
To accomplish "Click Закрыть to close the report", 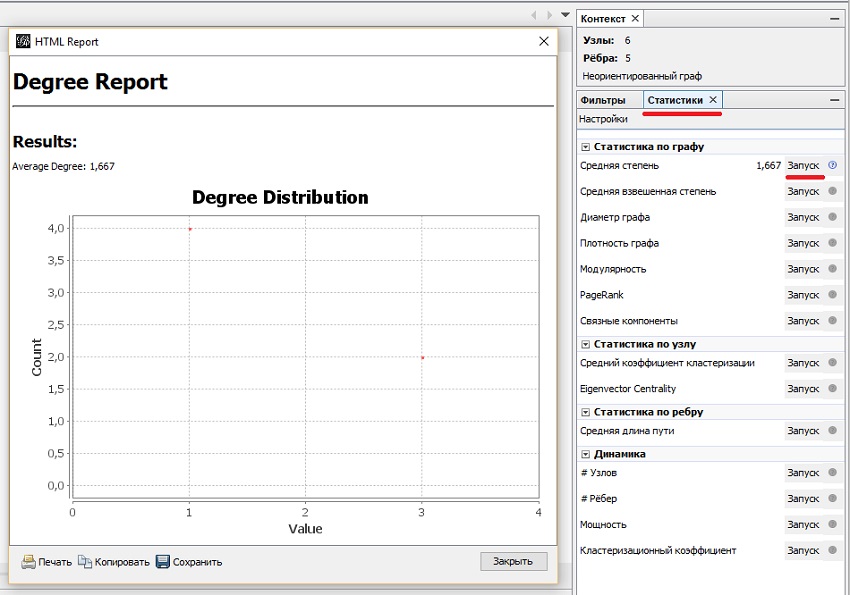I will (x=513, y=561).
